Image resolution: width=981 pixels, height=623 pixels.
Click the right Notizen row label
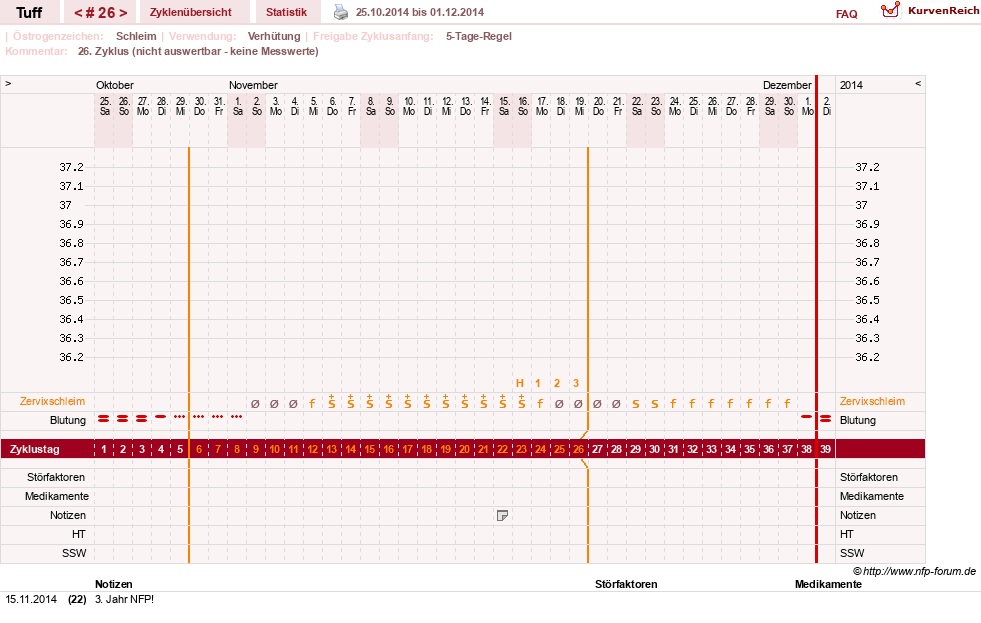[x=858, y=515]
